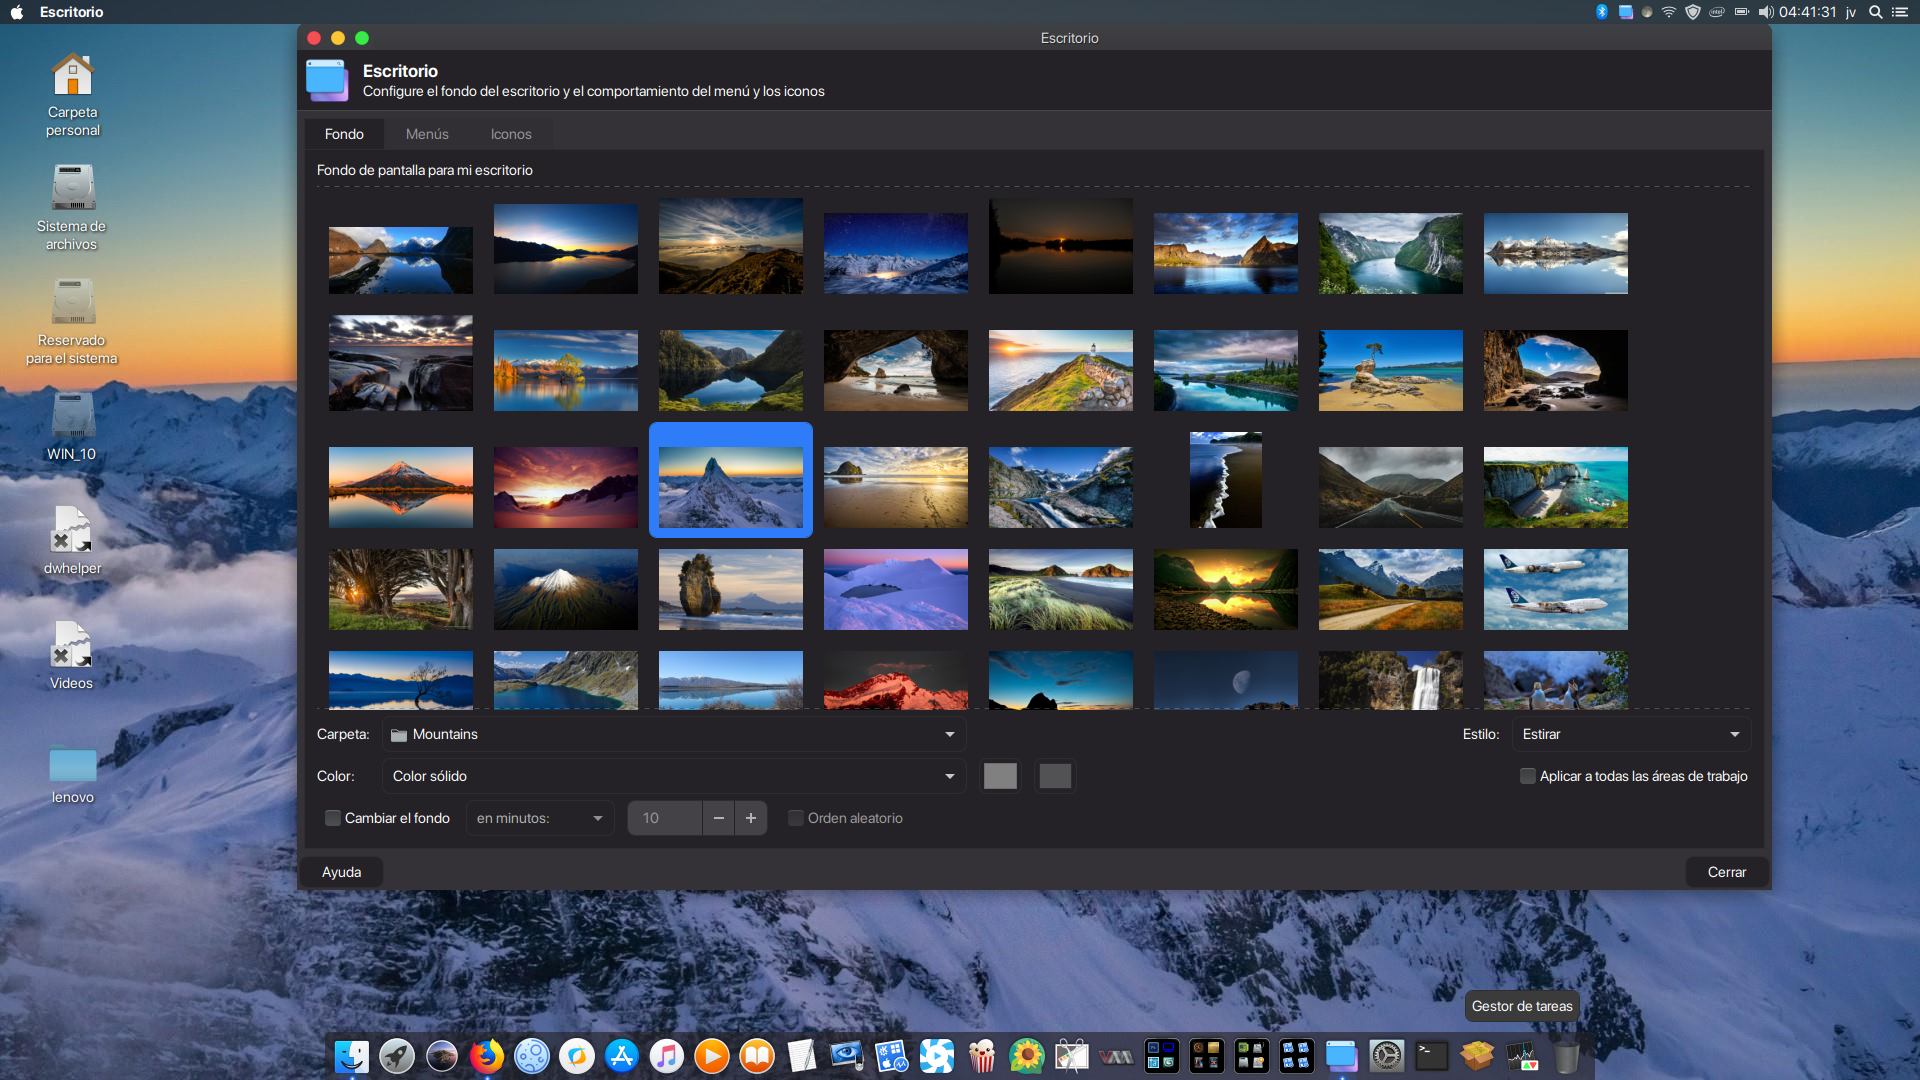
Task: Choose the twisted forest trees wallpaper
Action: (x=401, y=589)
